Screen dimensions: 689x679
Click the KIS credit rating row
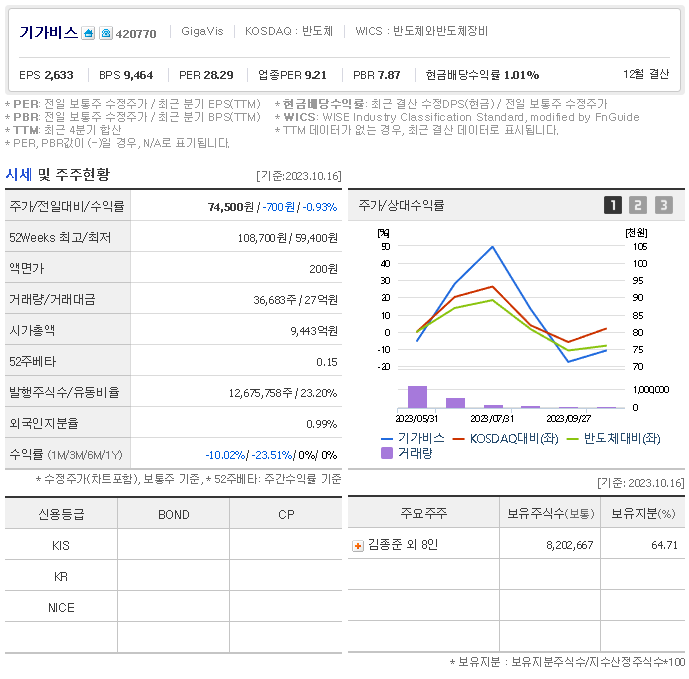173,545
